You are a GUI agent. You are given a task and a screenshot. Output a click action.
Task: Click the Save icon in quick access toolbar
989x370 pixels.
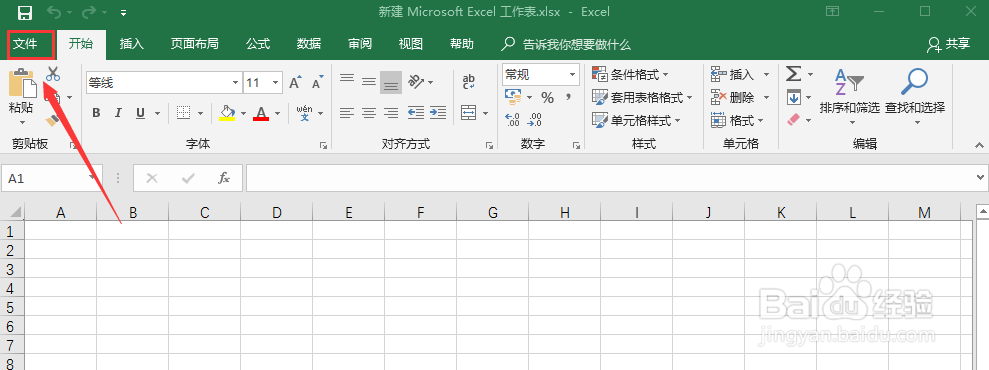pyautogui.click(x=25, y=13)
